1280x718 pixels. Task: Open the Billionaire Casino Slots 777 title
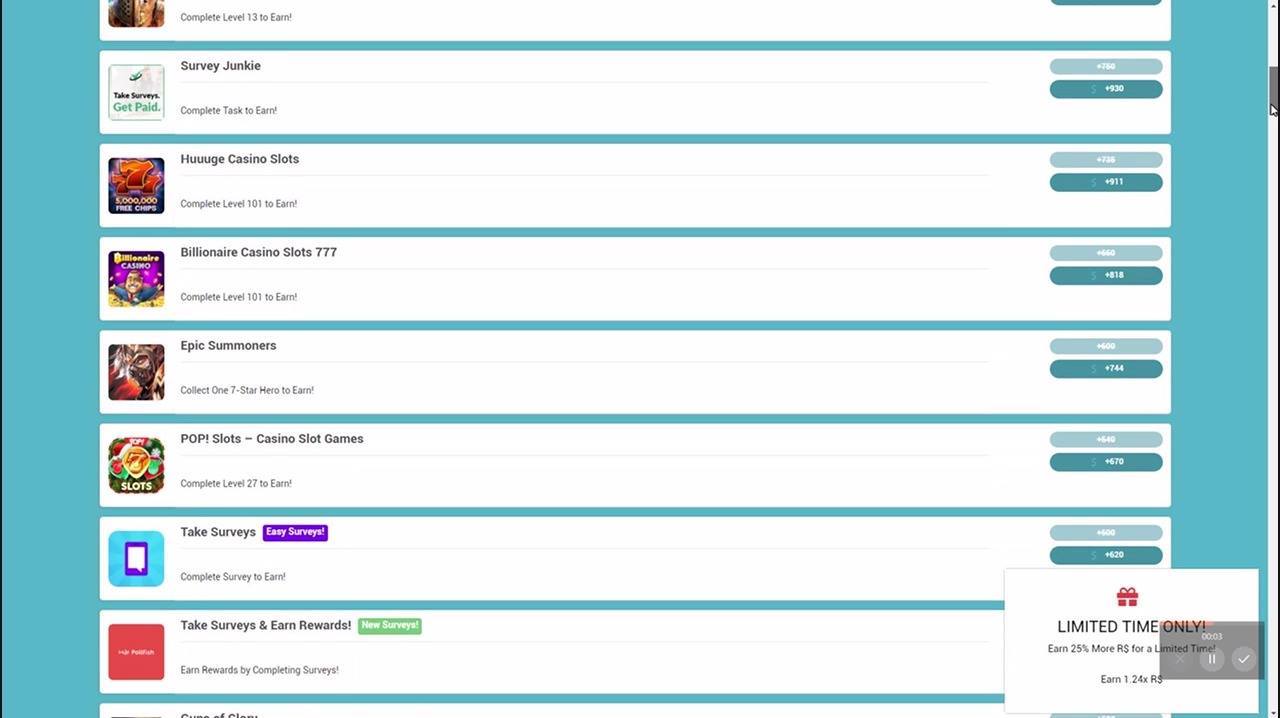click(259, 252)
